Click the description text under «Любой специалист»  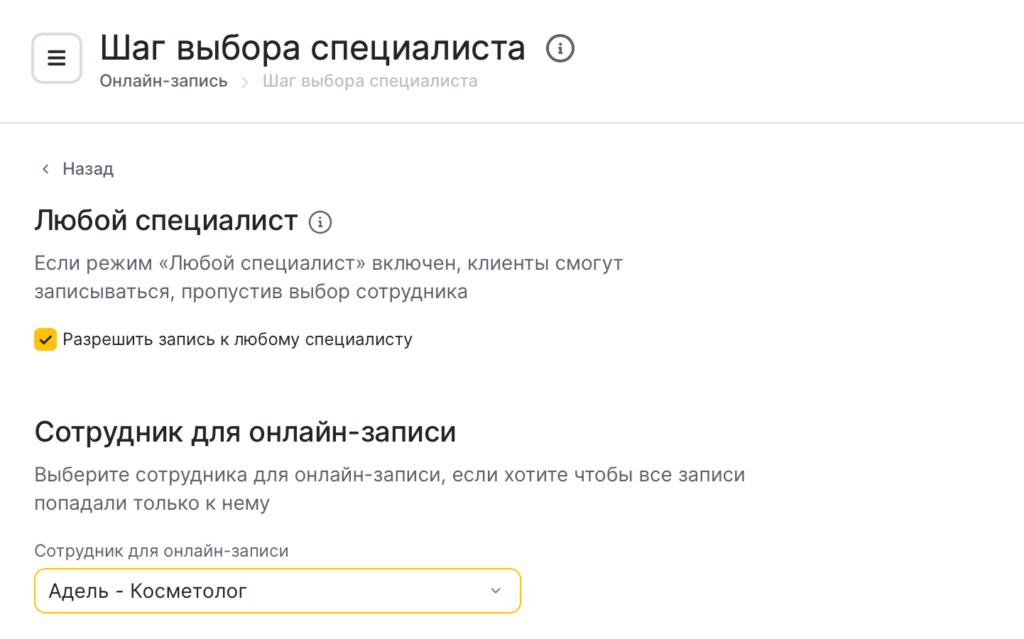[x=329, y=278]
